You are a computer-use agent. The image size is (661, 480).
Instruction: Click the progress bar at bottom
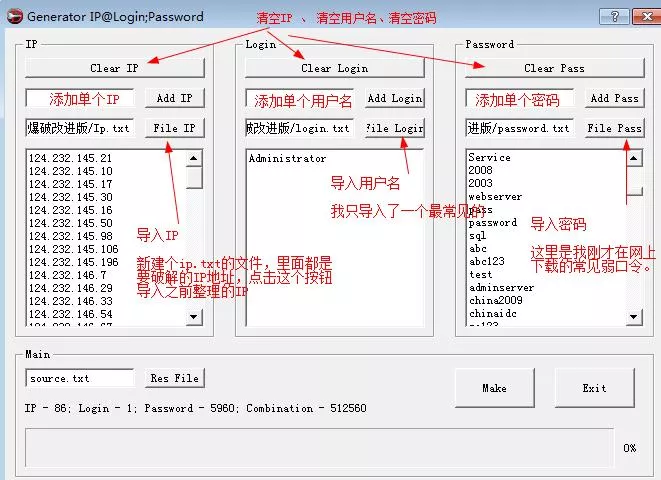click(x=319, y=448)
